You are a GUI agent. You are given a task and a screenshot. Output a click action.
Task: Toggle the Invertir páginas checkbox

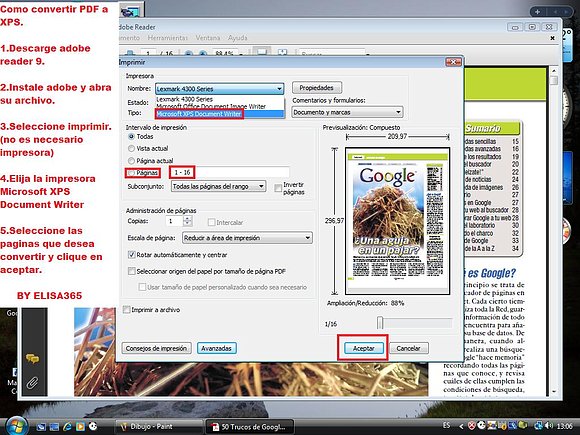278,188
